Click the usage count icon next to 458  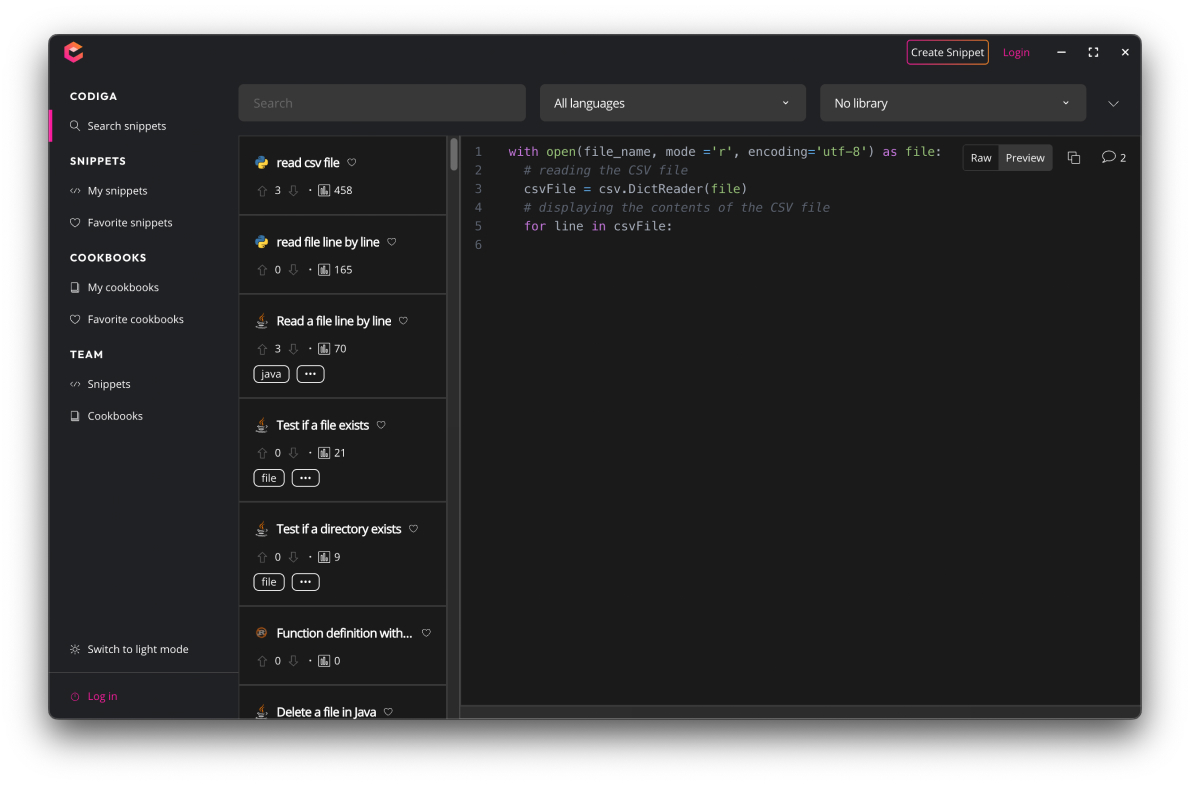(324, 191)
